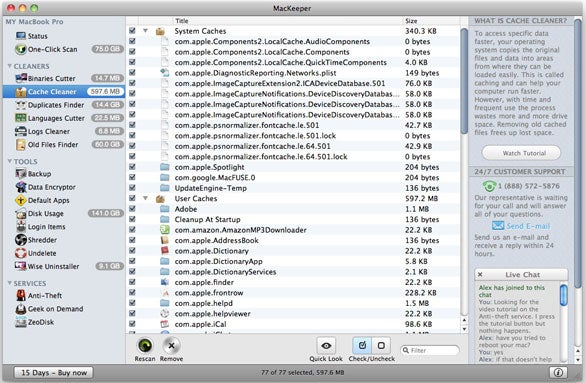The width and height of the screenshot is (586, 383).
Task: Open the Login Items icon
Action: click(x=21, y=226)
